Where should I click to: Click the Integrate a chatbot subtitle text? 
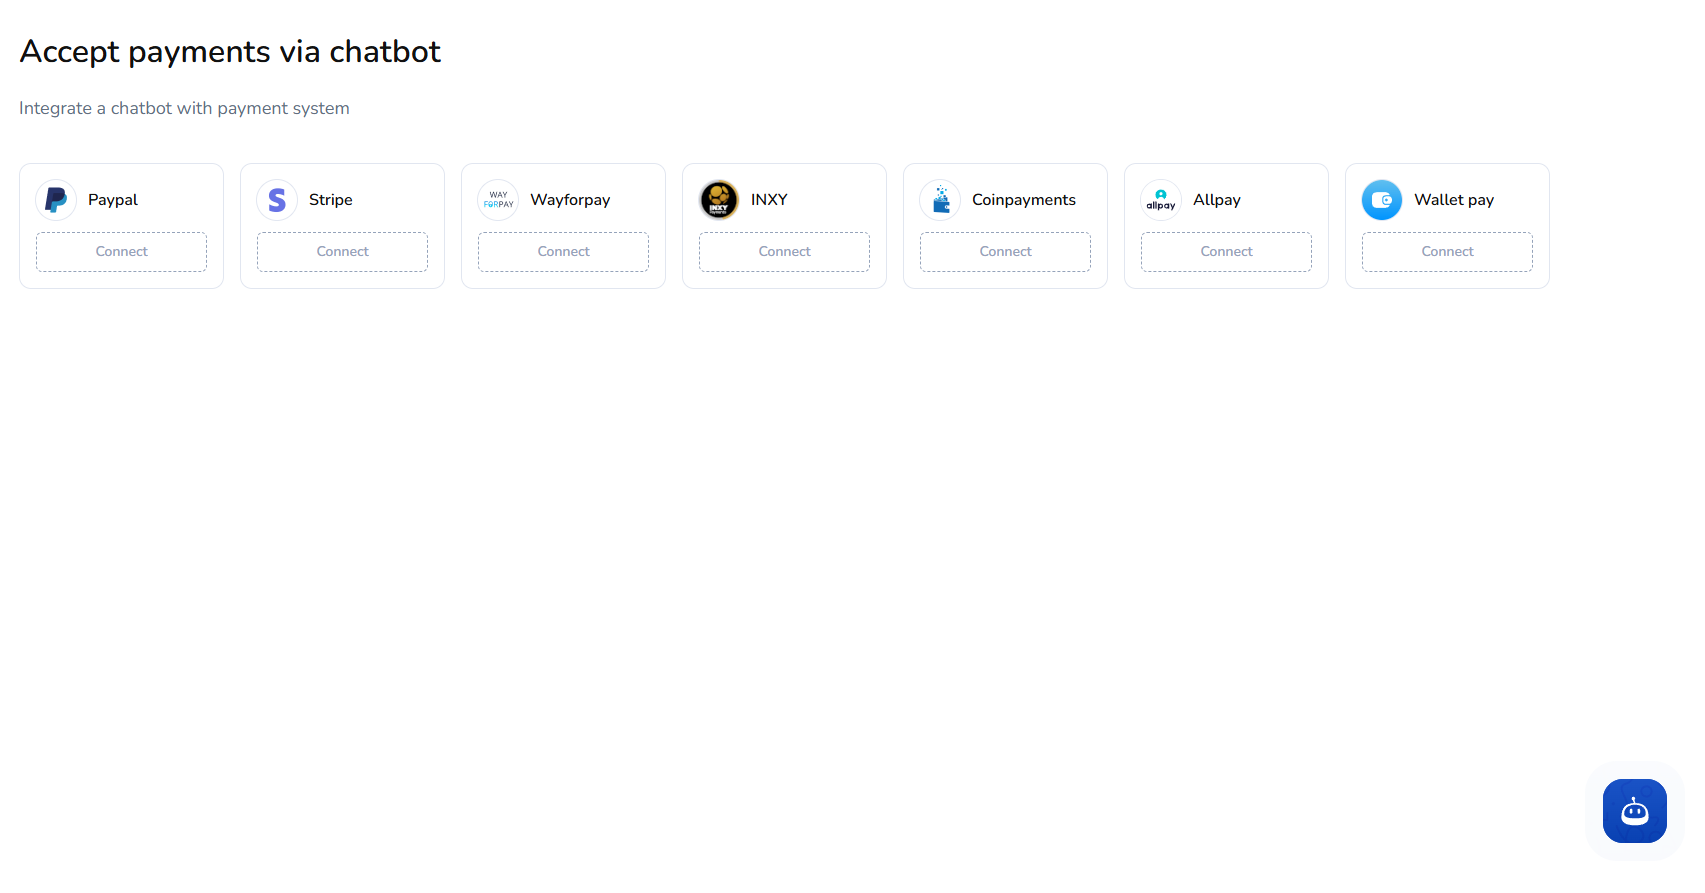184,108
